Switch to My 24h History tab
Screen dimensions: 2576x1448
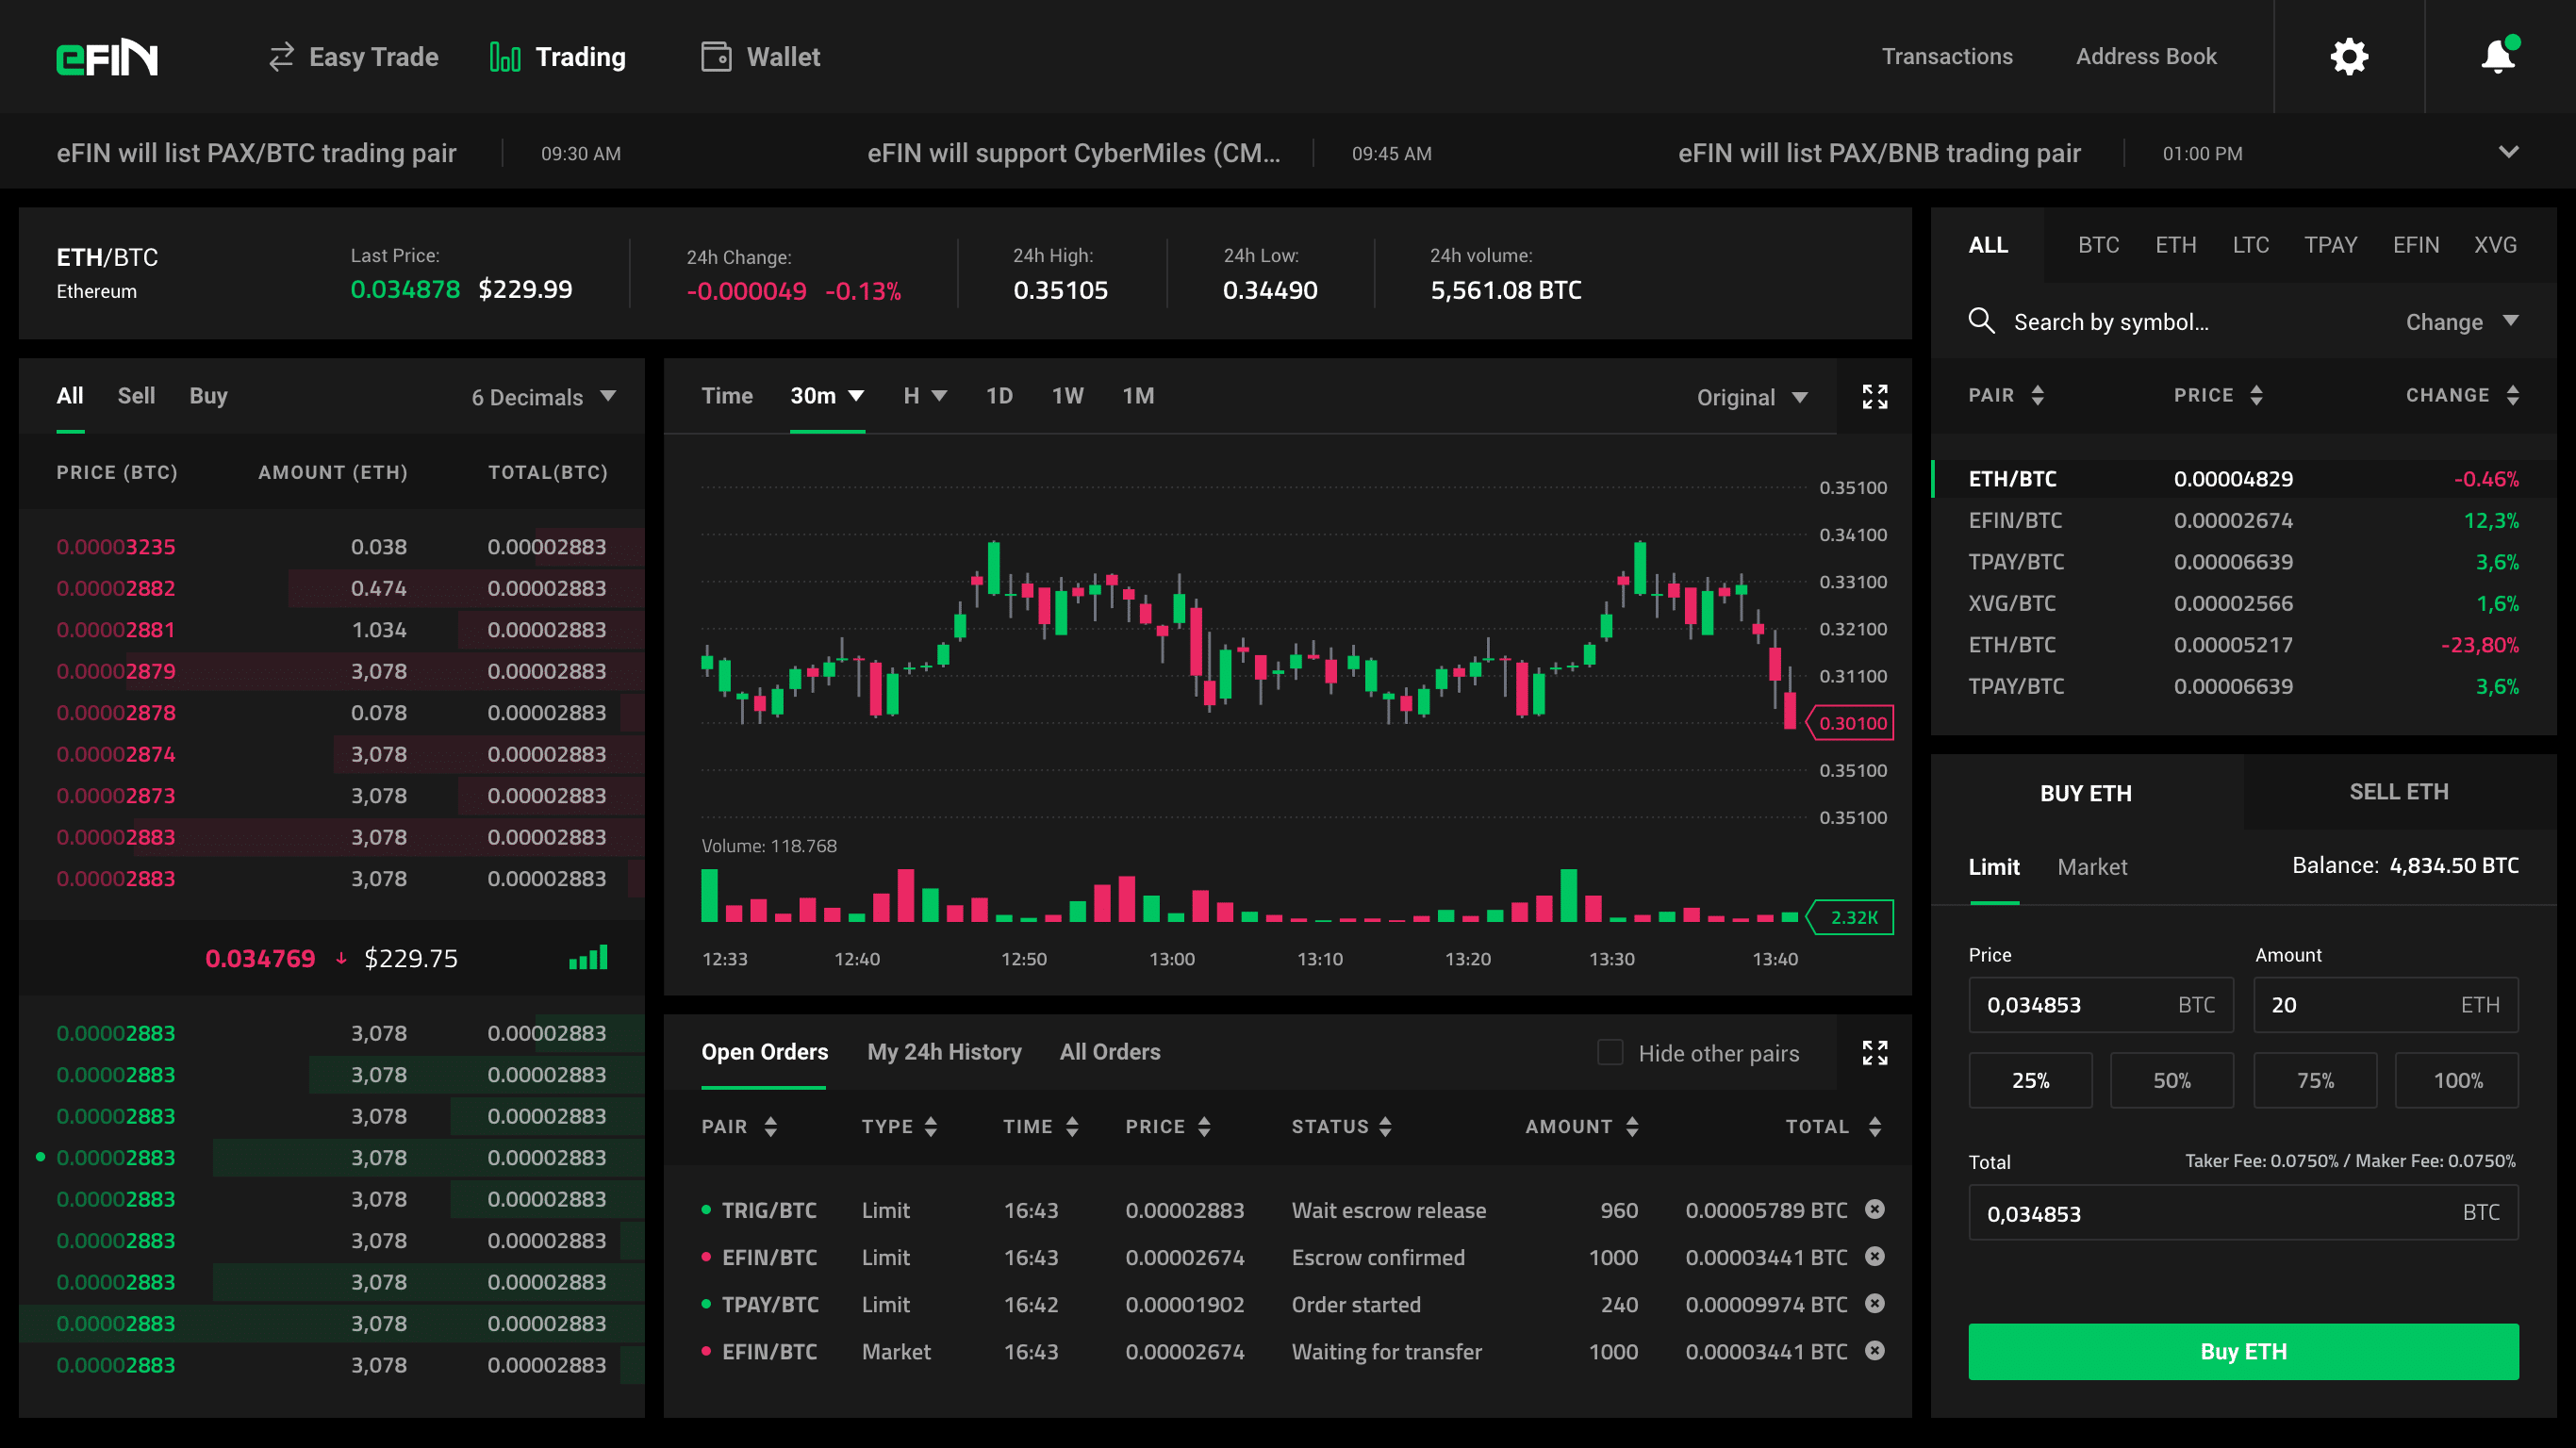pos(944,1052)
